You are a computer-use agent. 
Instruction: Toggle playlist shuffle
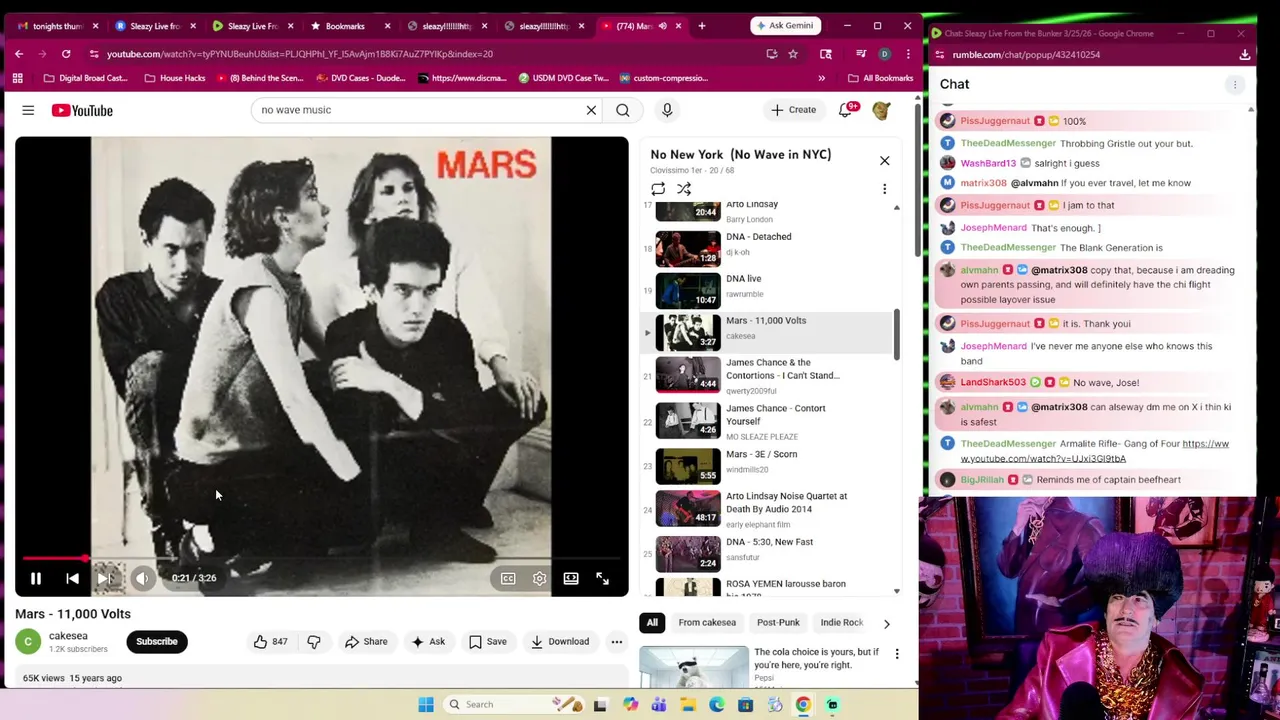coord(684,189)
